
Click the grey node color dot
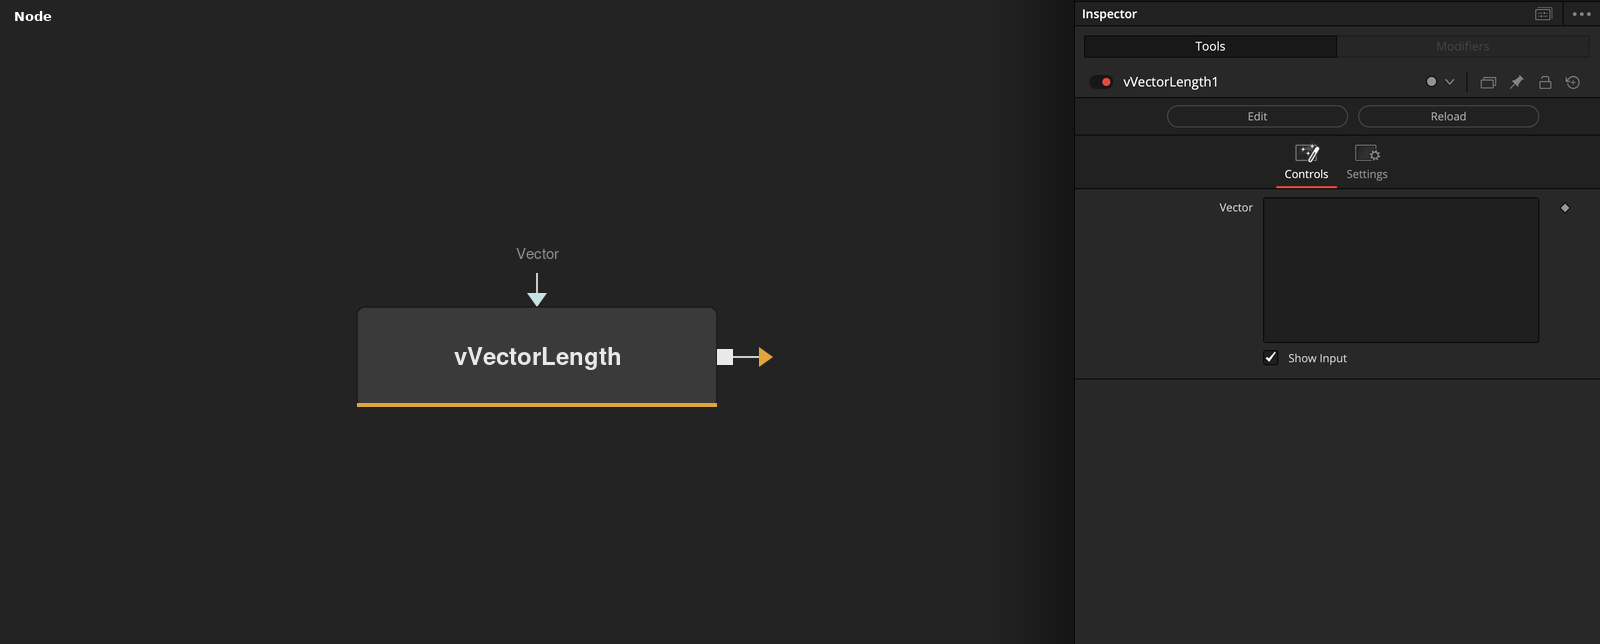[x=1431, y=82]
